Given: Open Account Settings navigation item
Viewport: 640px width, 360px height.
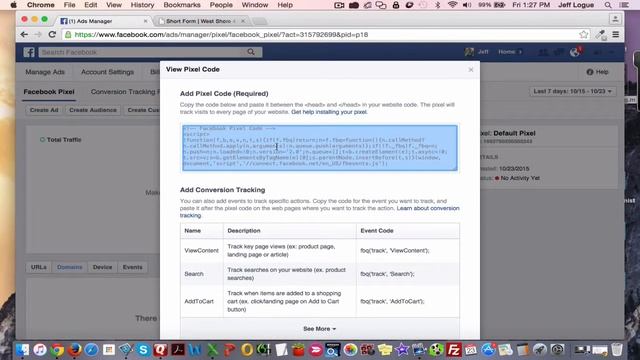Looking at the screenshot, I should 107,72.
